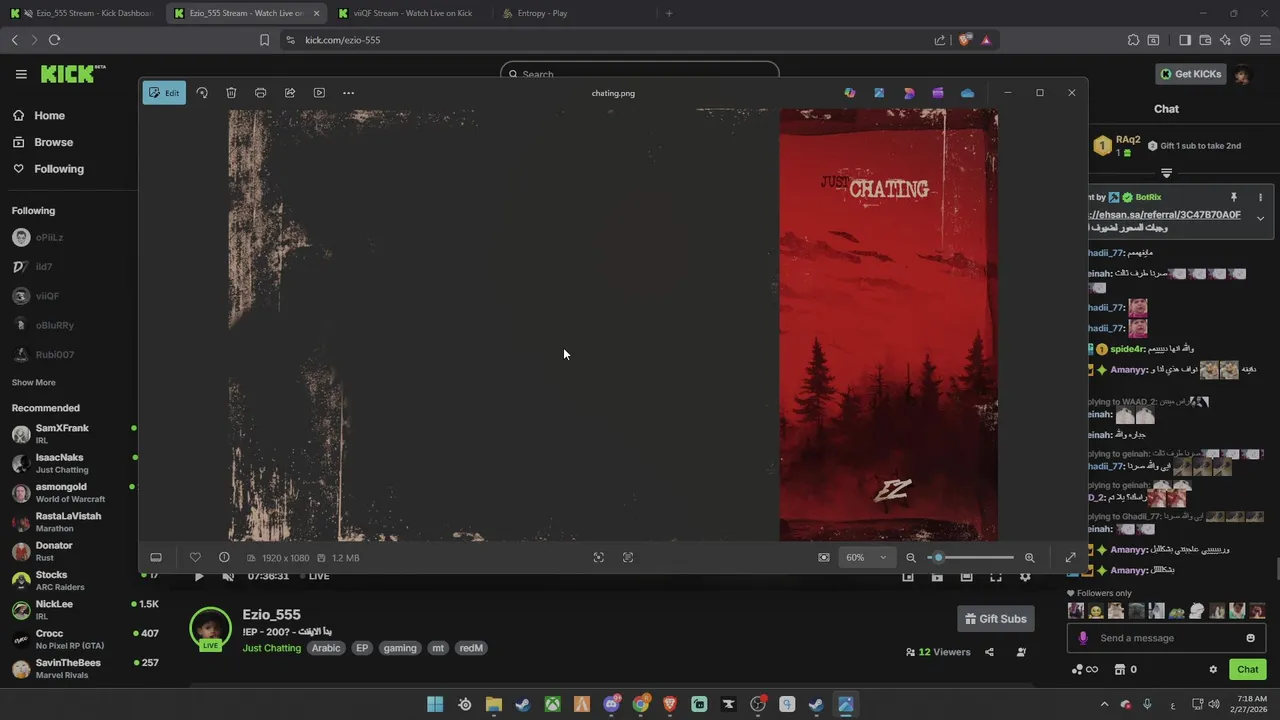The width and height of the screenshot is (1280, 720).
Task: Switch to viiQF Stream browser tab
Action: [x=413, y=13]
